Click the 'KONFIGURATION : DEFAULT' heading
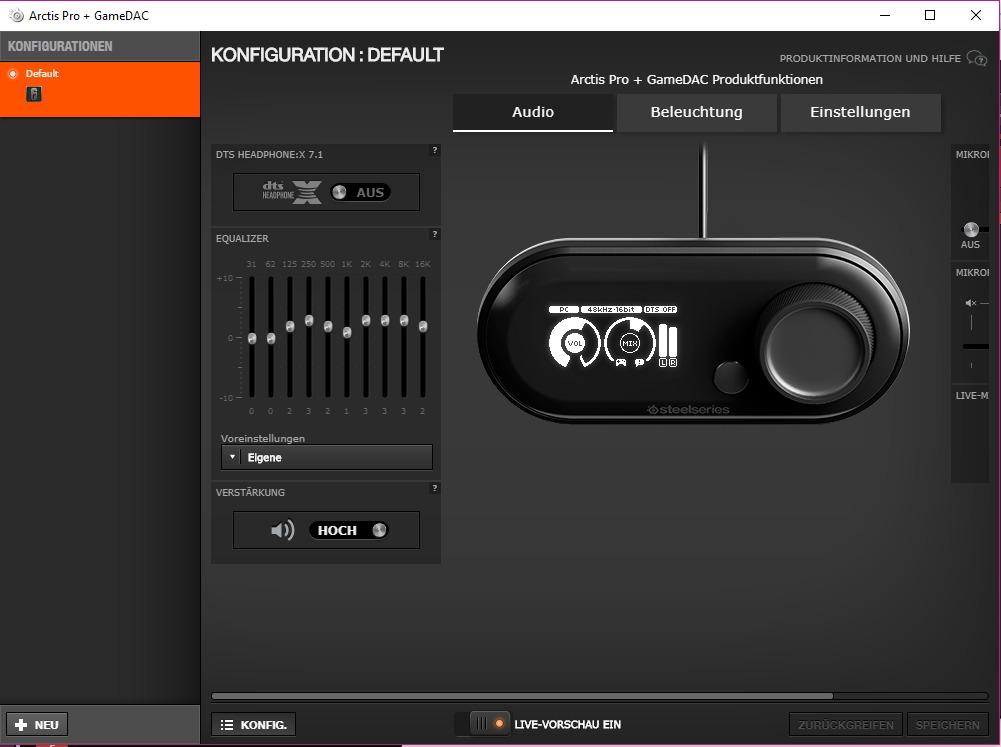This screenshot has width=1001, height=747. pos(327,55)
